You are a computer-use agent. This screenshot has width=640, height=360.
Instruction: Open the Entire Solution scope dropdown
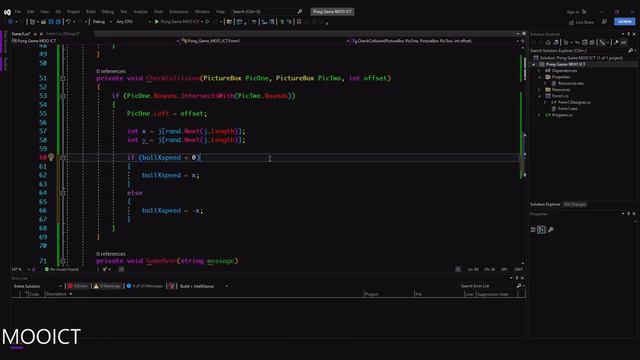38,286
